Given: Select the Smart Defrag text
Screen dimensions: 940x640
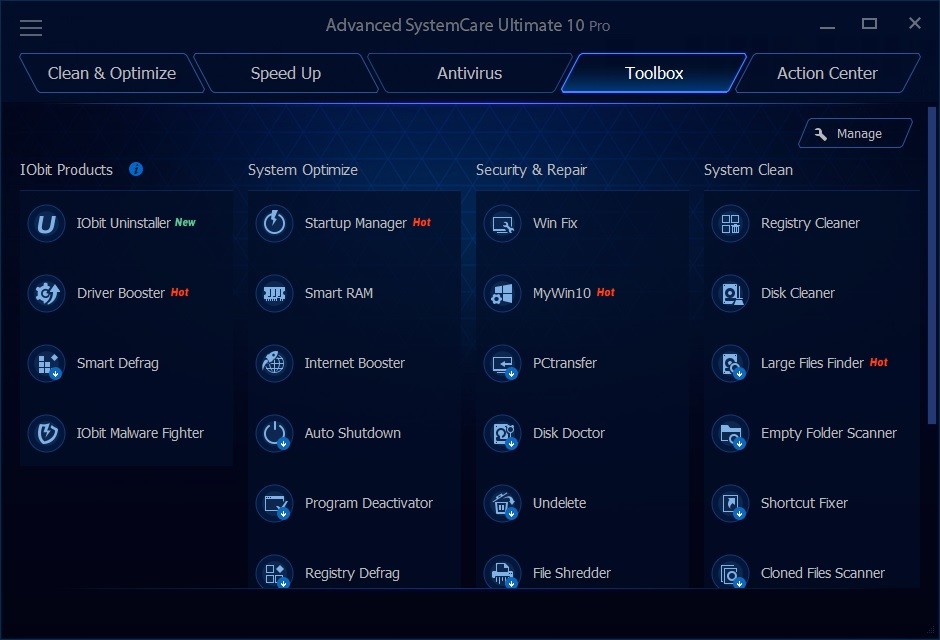Looking at the screenshot, I should coord(118,363).
